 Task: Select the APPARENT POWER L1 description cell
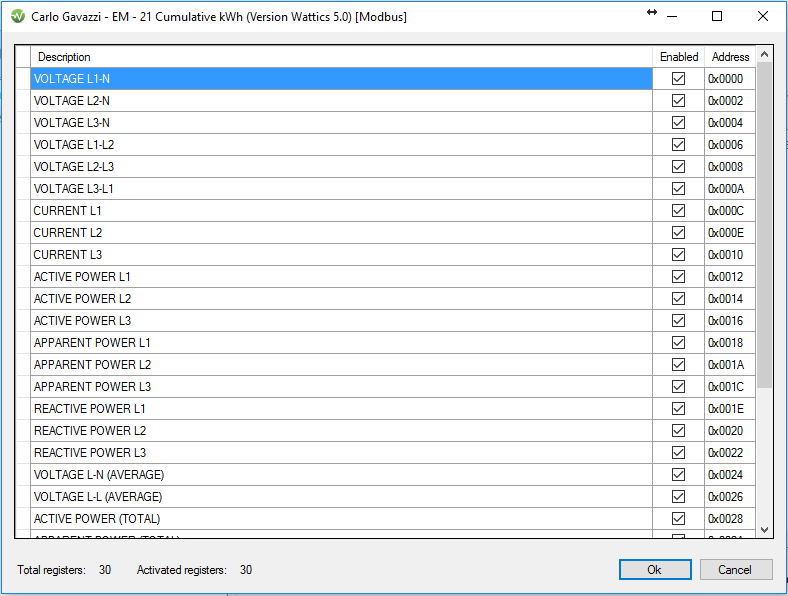342,343
